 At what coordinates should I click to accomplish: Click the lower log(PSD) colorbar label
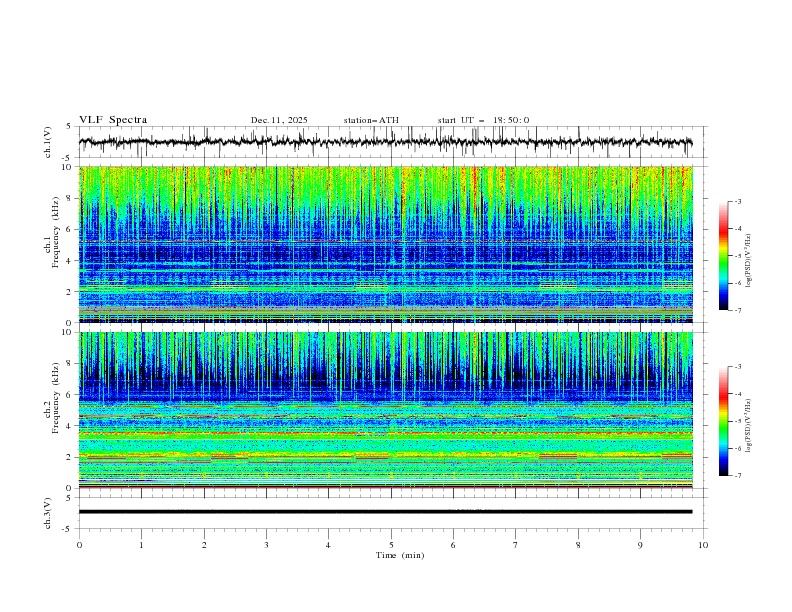click(x=749, y=426)
